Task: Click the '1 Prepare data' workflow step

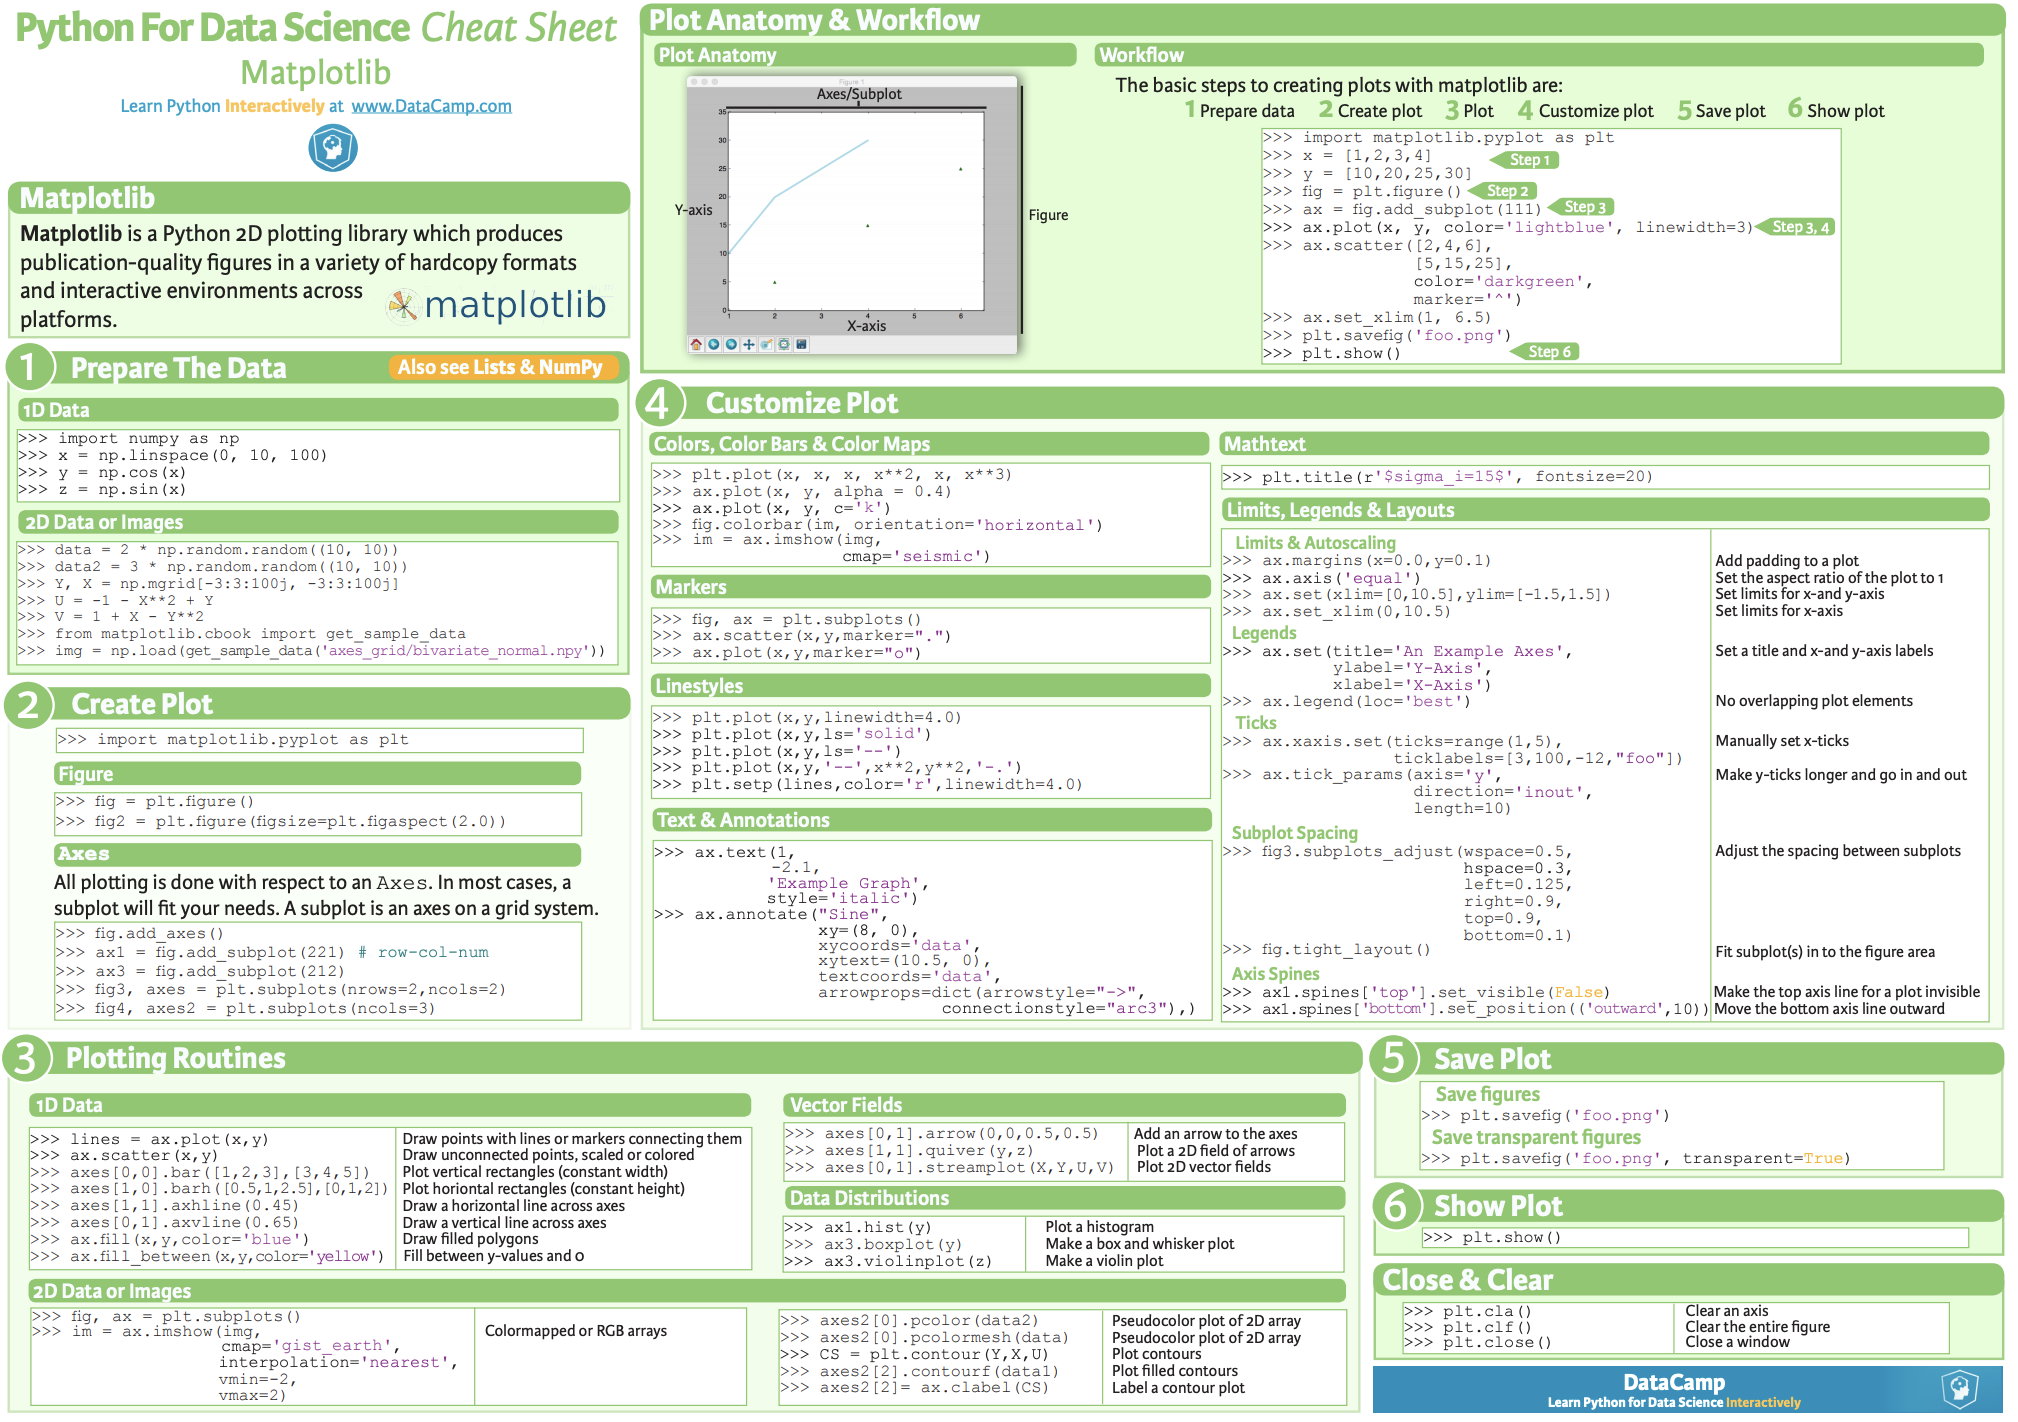Action: (x=1239, y=110)
